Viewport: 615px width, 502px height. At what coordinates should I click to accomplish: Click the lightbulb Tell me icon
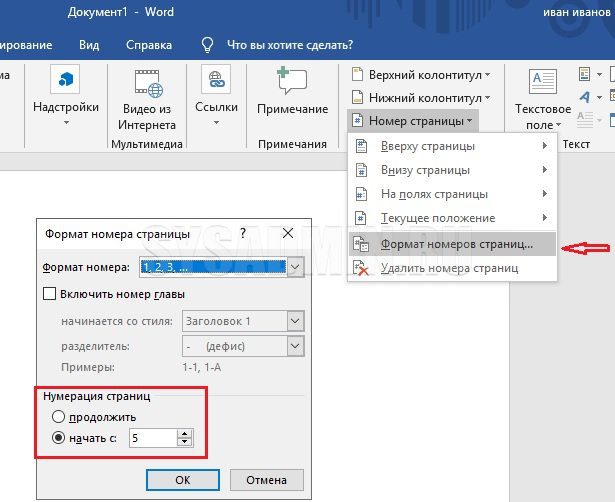(207, 45)
